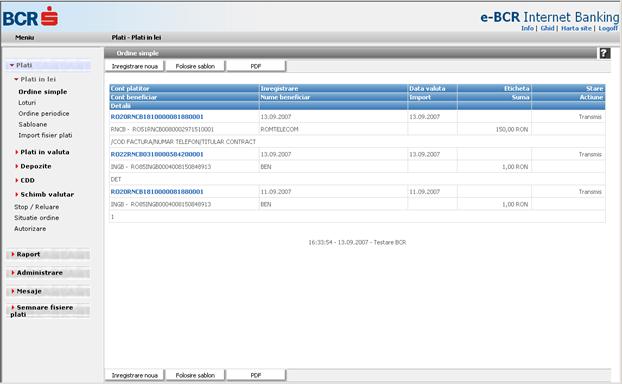This screenshot has width=622, height=384.
Task: Expand Plati in valuta section
Action: tap(42, 152)
